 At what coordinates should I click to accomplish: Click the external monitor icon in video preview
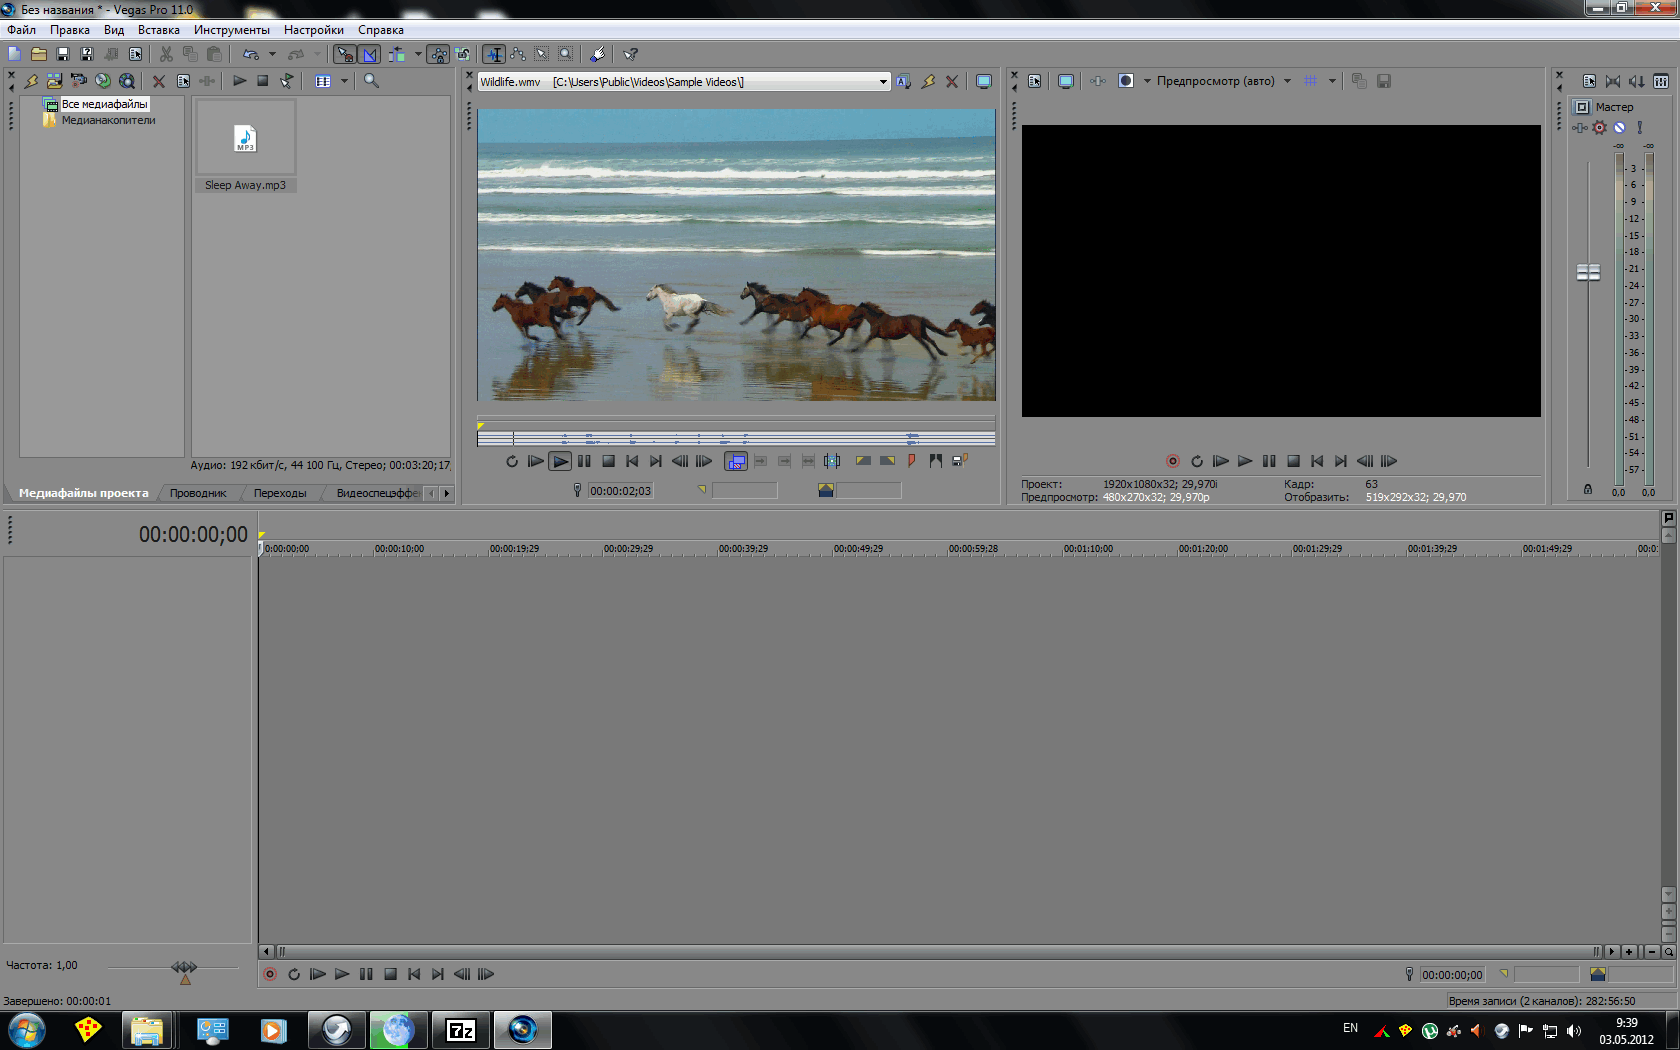[1066, 81]
